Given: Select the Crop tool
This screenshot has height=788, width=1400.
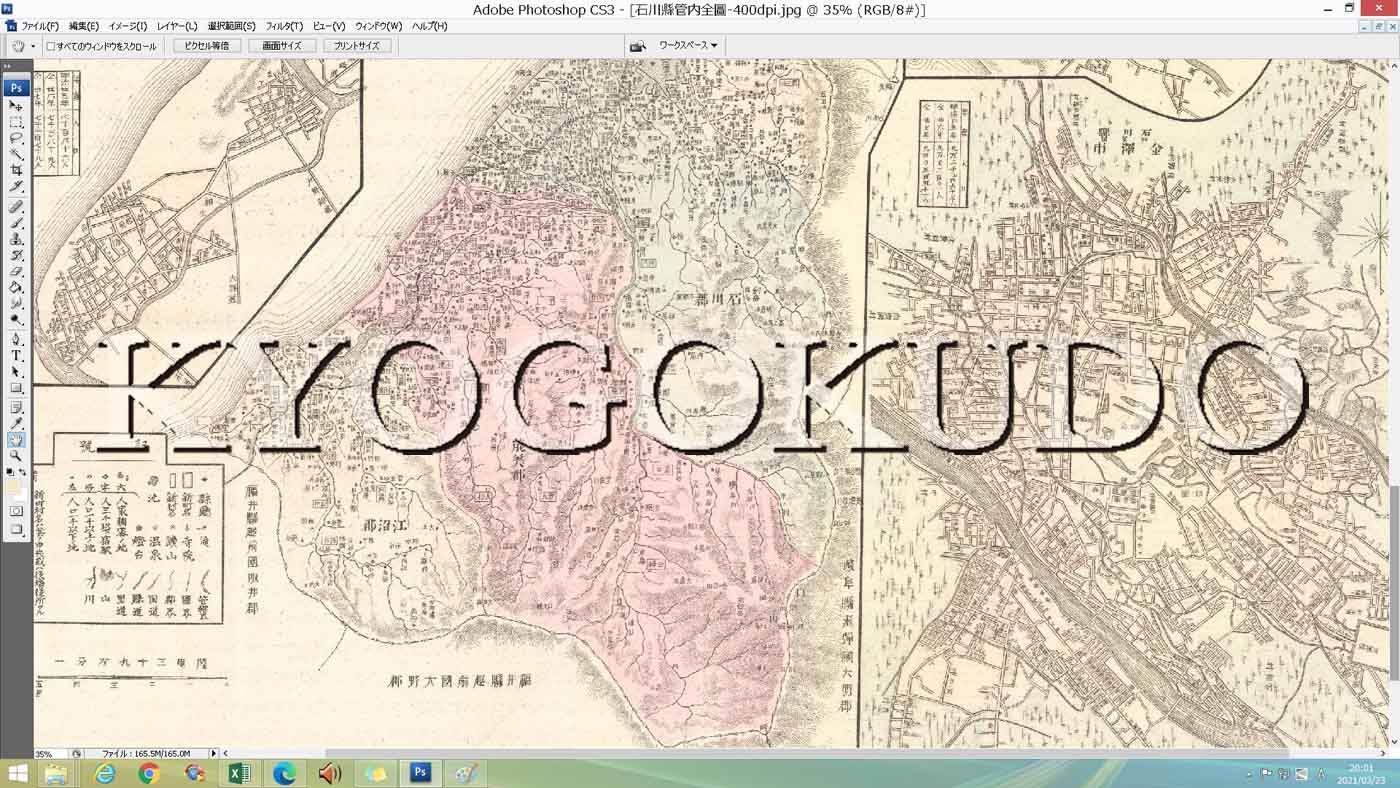Looking at the screenshot, I should (16, 170).
